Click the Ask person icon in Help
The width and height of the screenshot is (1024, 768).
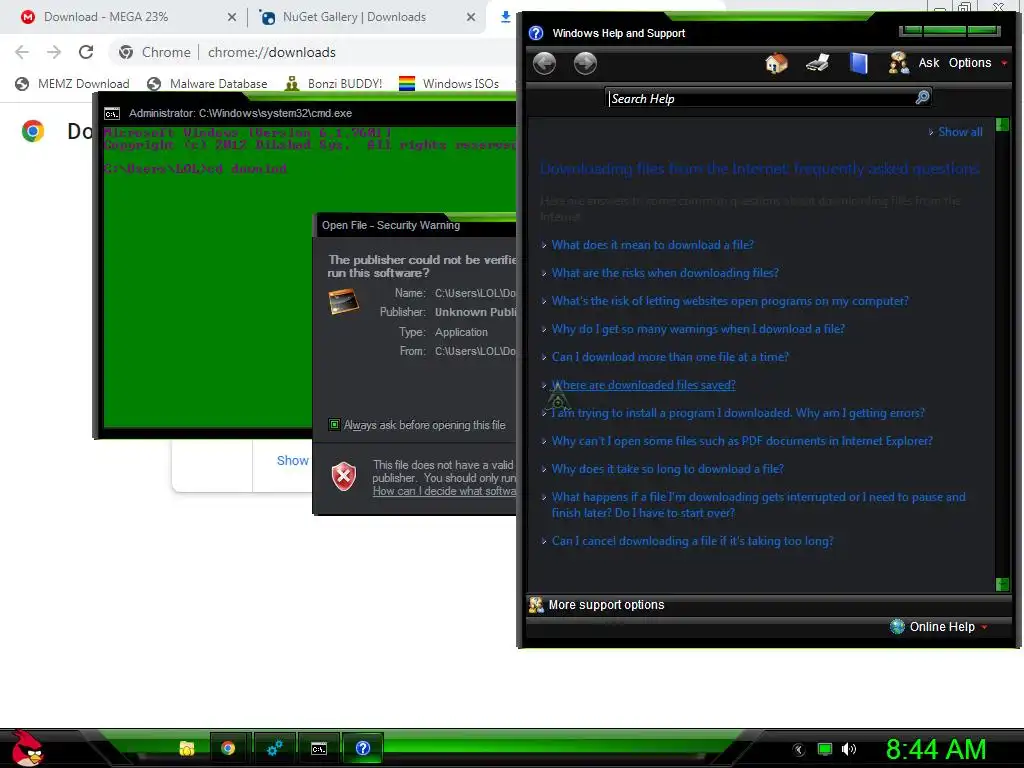tap(899, 63)
